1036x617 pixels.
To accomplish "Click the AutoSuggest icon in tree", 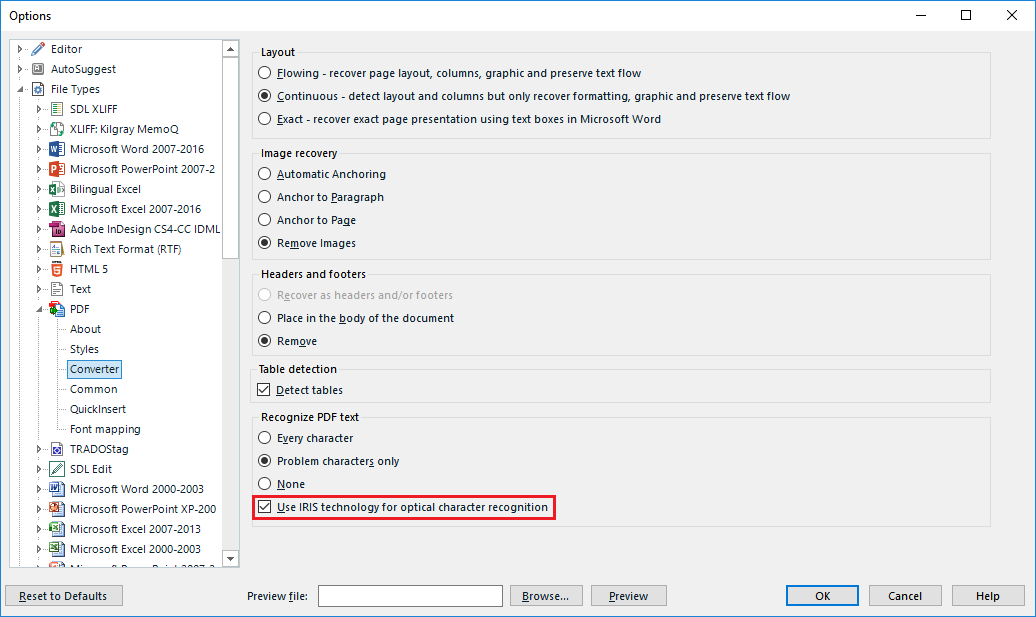I will (38, 69).
